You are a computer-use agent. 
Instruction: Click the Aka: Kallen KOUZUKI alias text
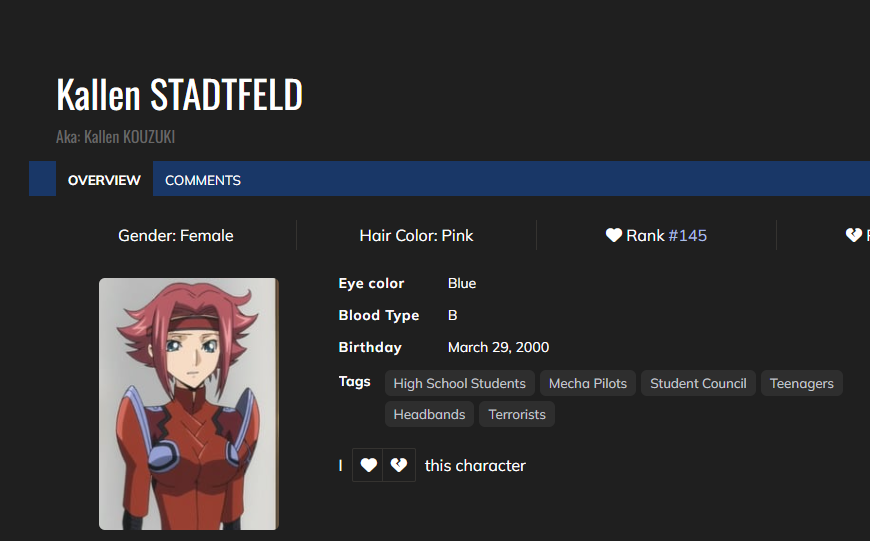click(115, 137)
